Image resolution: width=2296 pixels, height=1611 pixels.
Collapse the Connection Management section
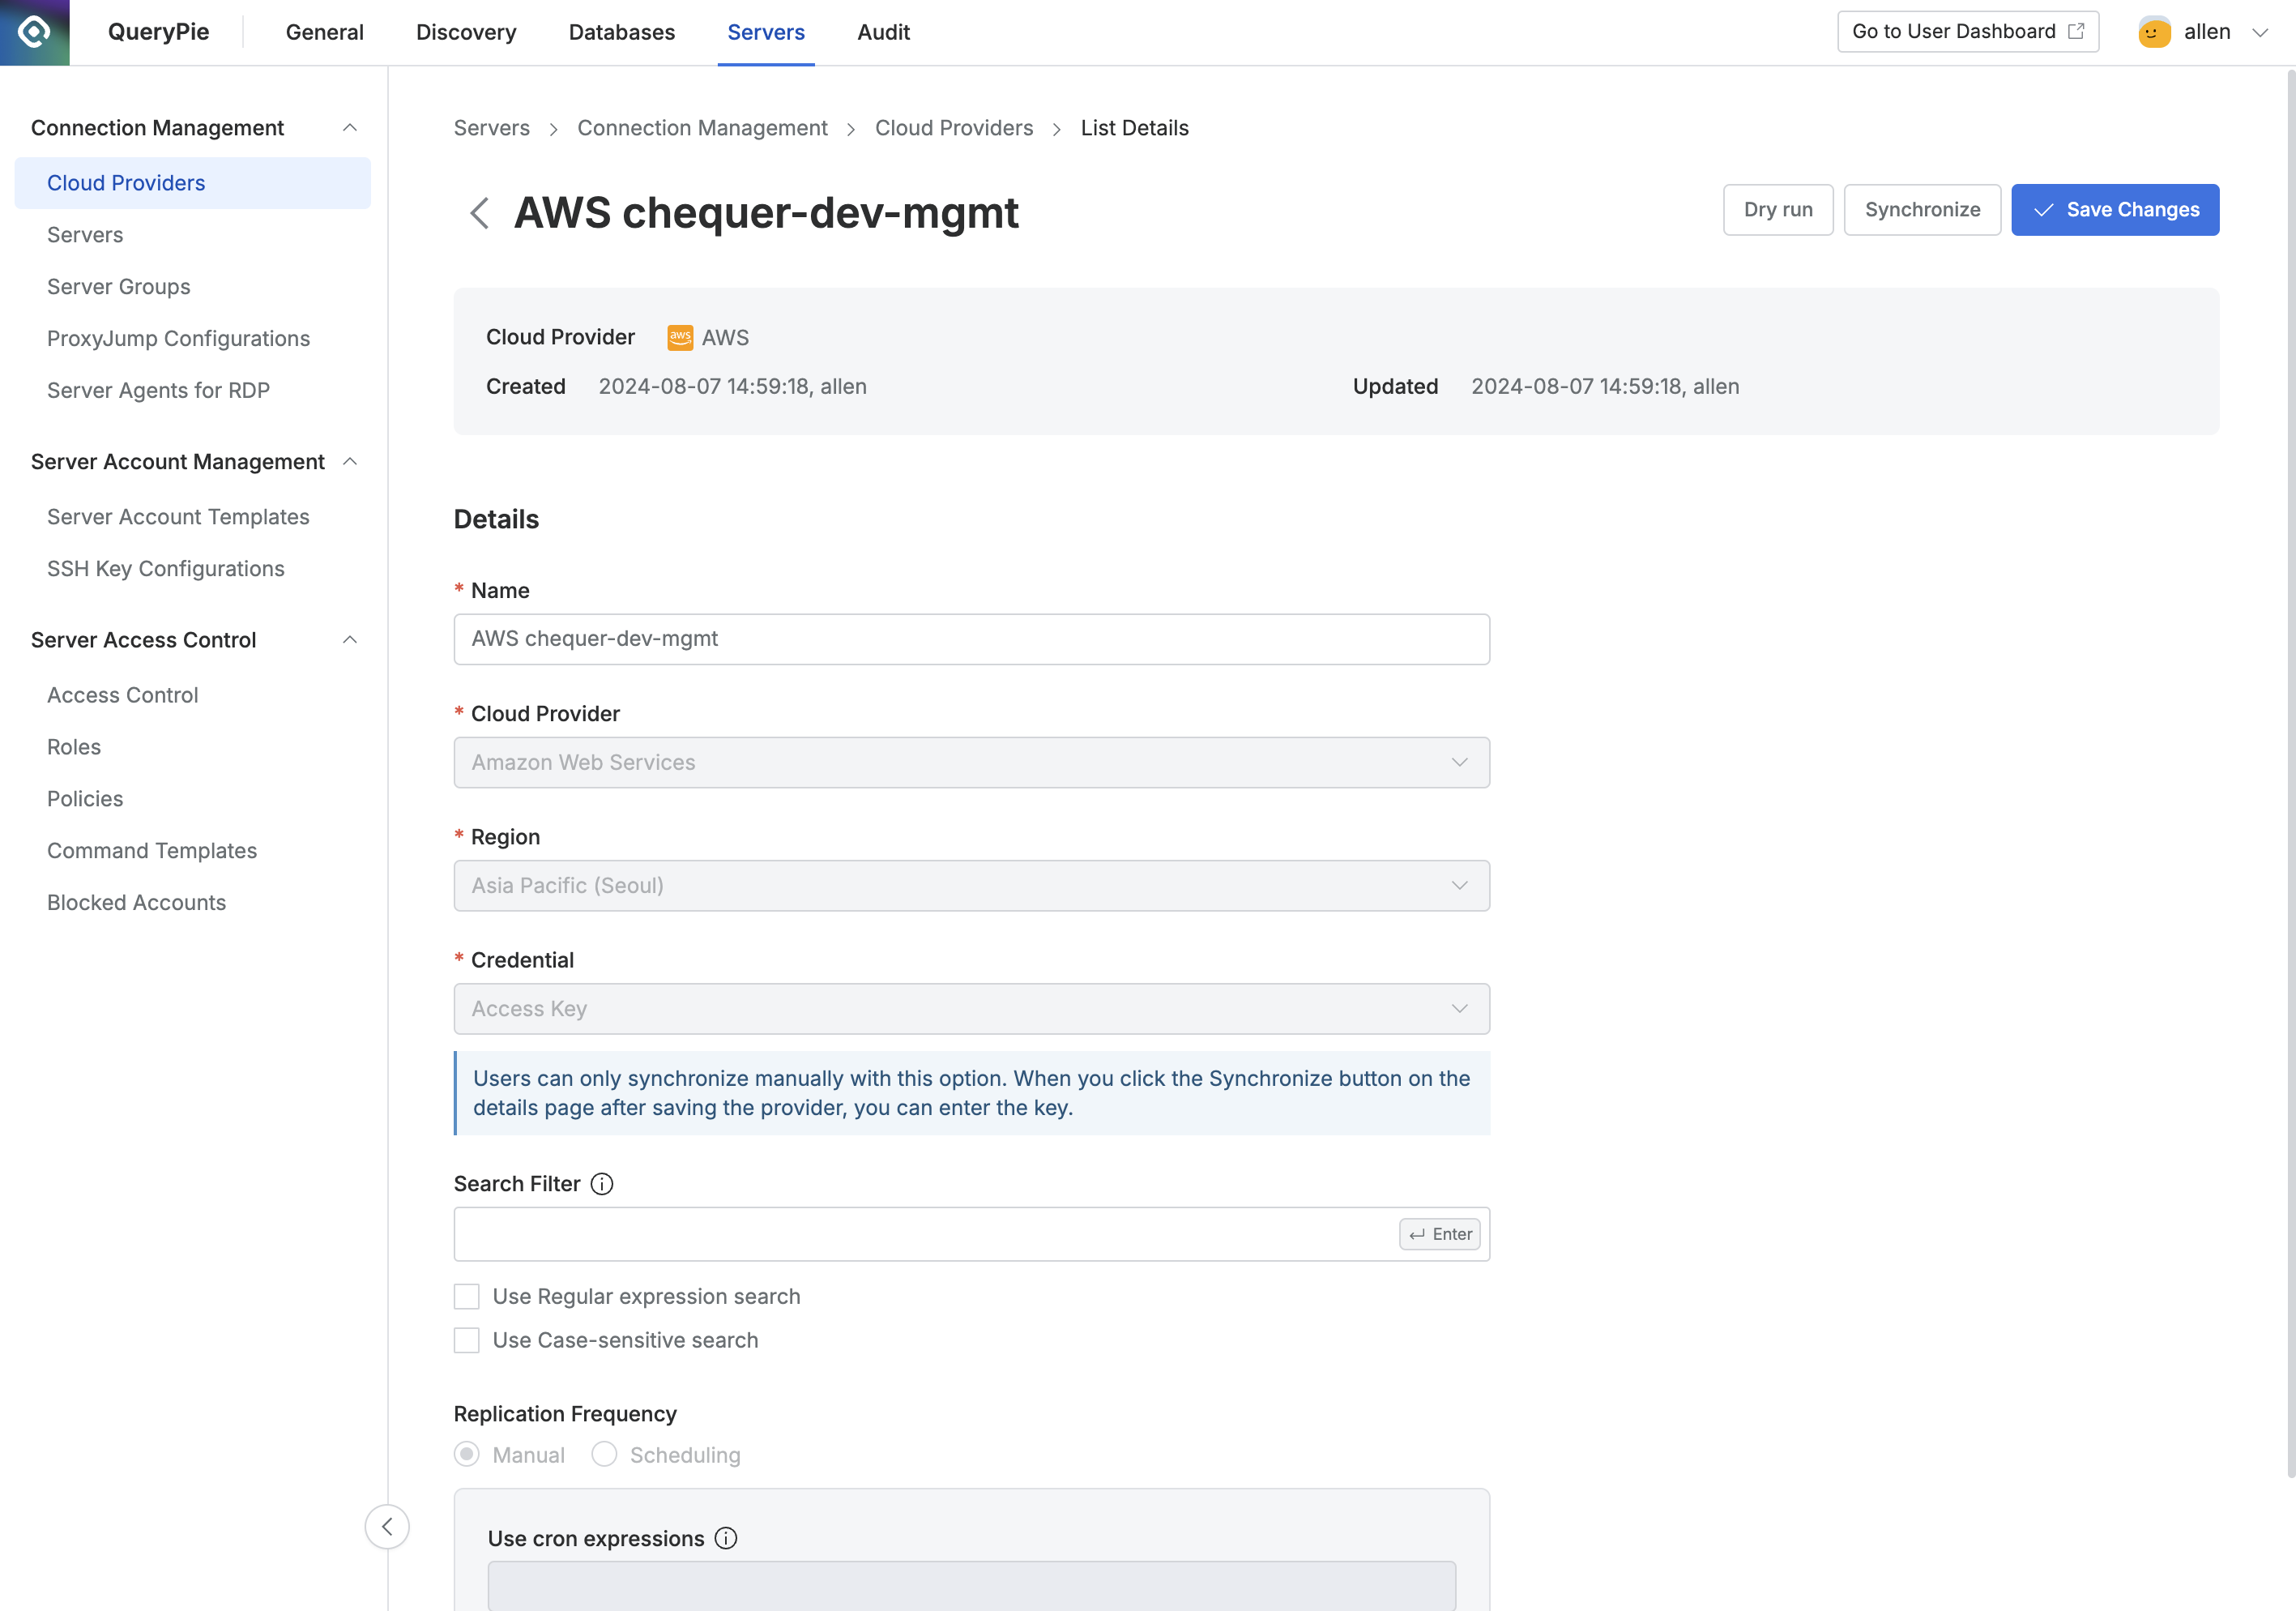coord(350,128)
